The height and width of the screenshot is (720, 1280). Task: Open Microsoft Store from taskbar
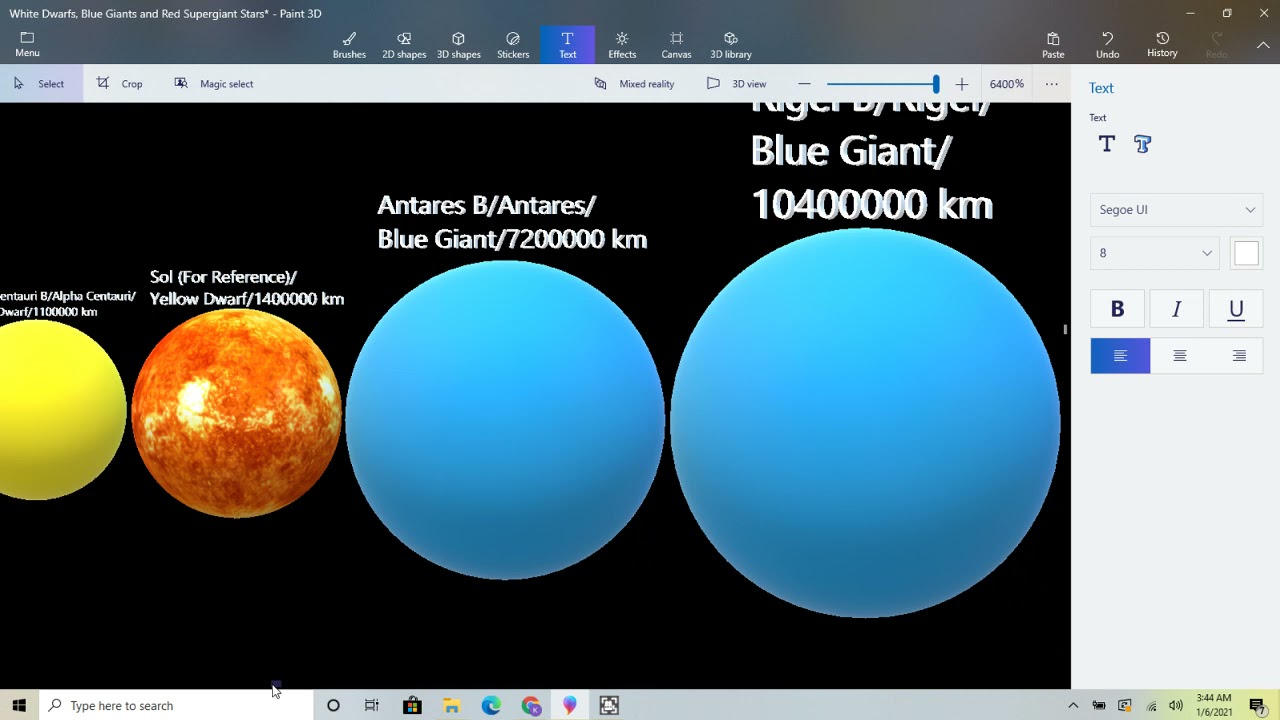coord(412,705)
